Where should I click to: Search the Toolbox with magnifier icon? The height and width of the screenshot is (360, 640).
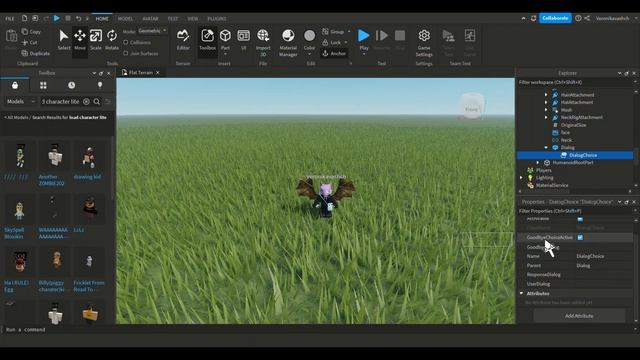[x=97, y=102]
